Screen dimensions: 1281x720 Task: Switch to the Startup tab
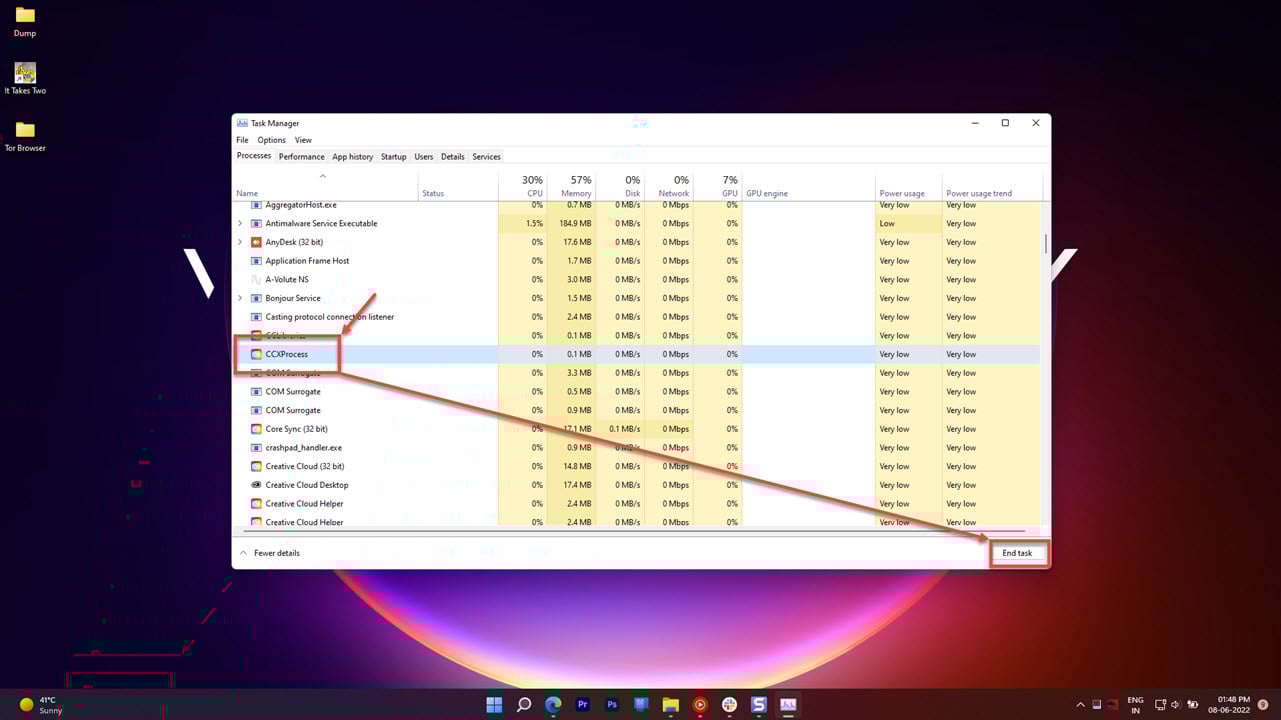[393, 157]
